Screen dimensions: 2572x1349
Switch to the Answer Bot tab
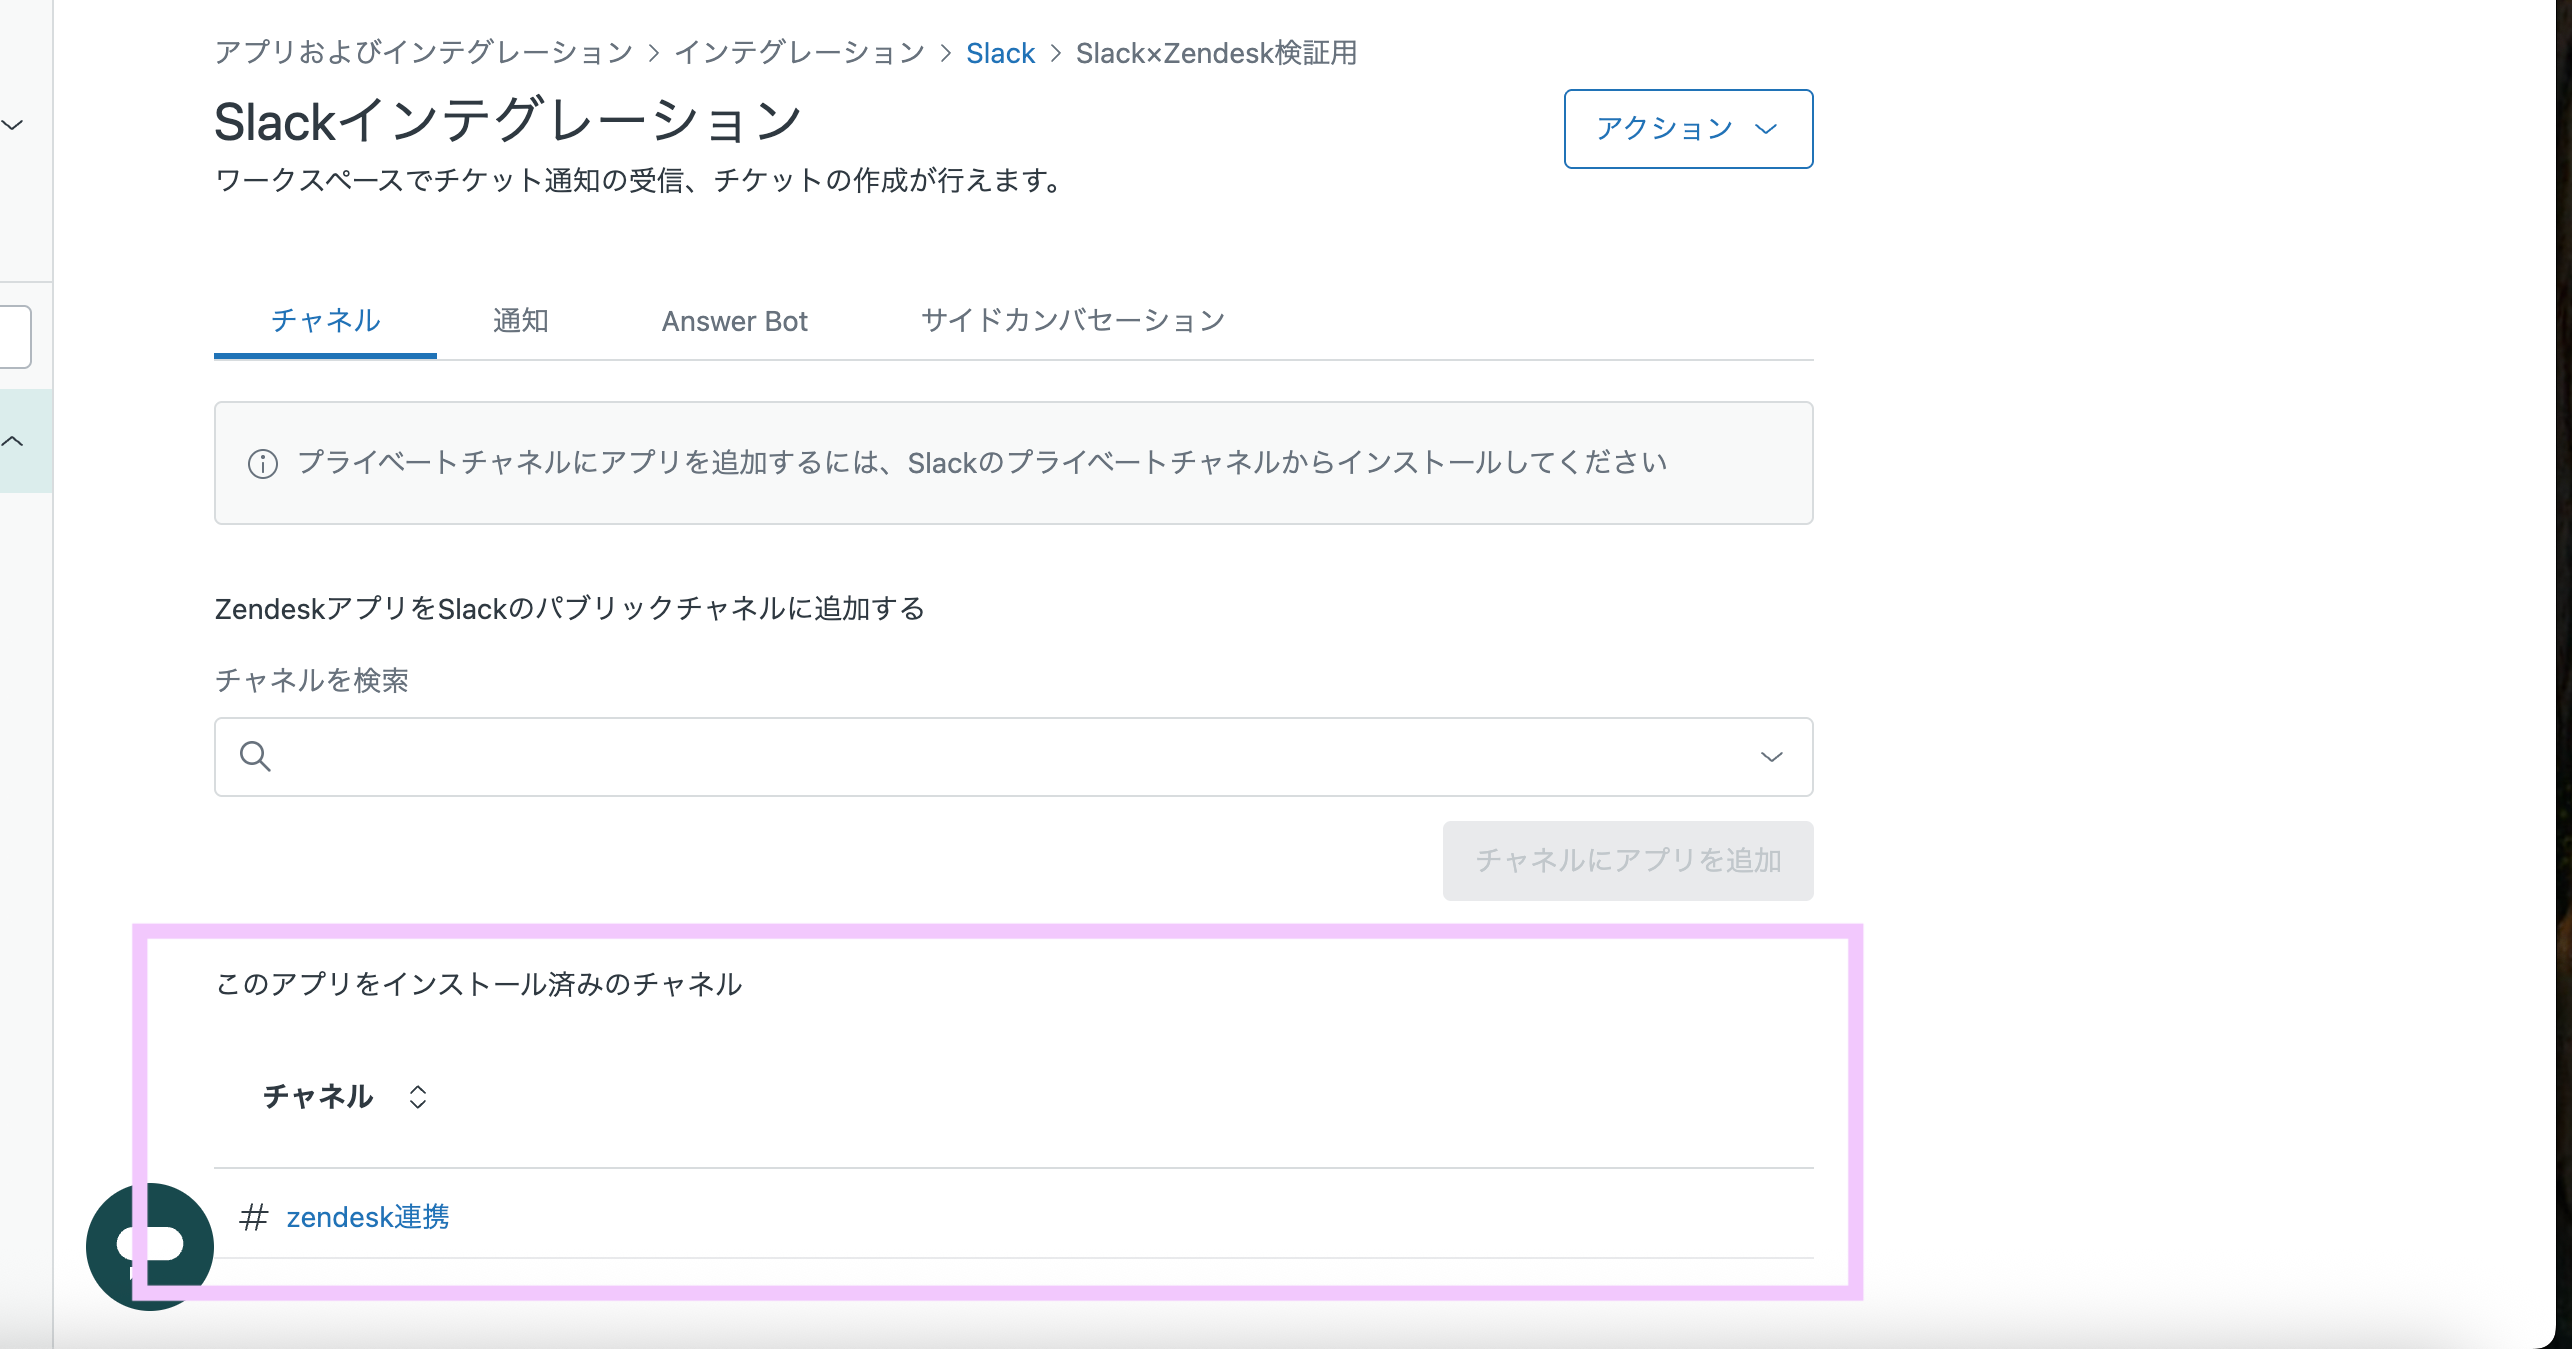coord(734,321)
